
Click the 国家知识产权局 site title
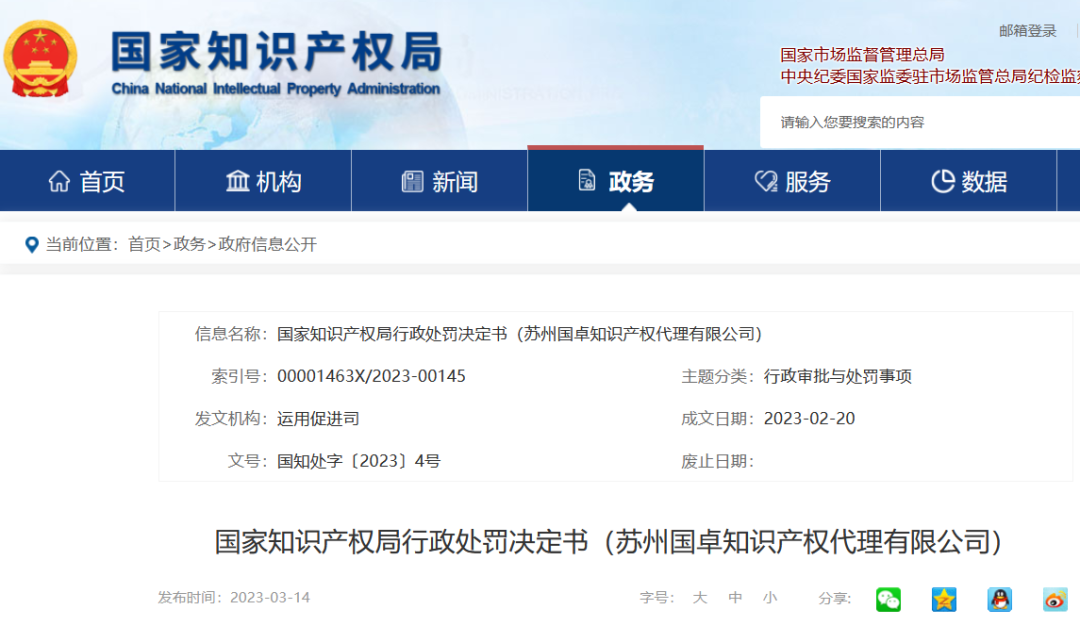276,52
